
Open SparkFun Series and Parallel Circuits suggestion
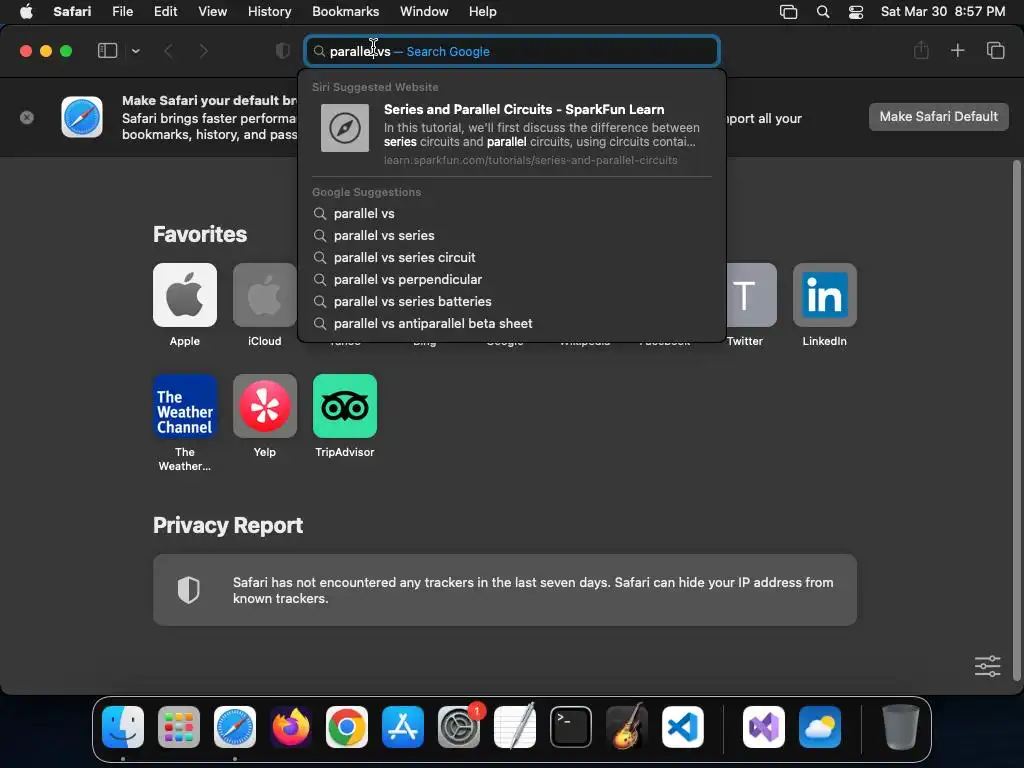coord(512,134)
